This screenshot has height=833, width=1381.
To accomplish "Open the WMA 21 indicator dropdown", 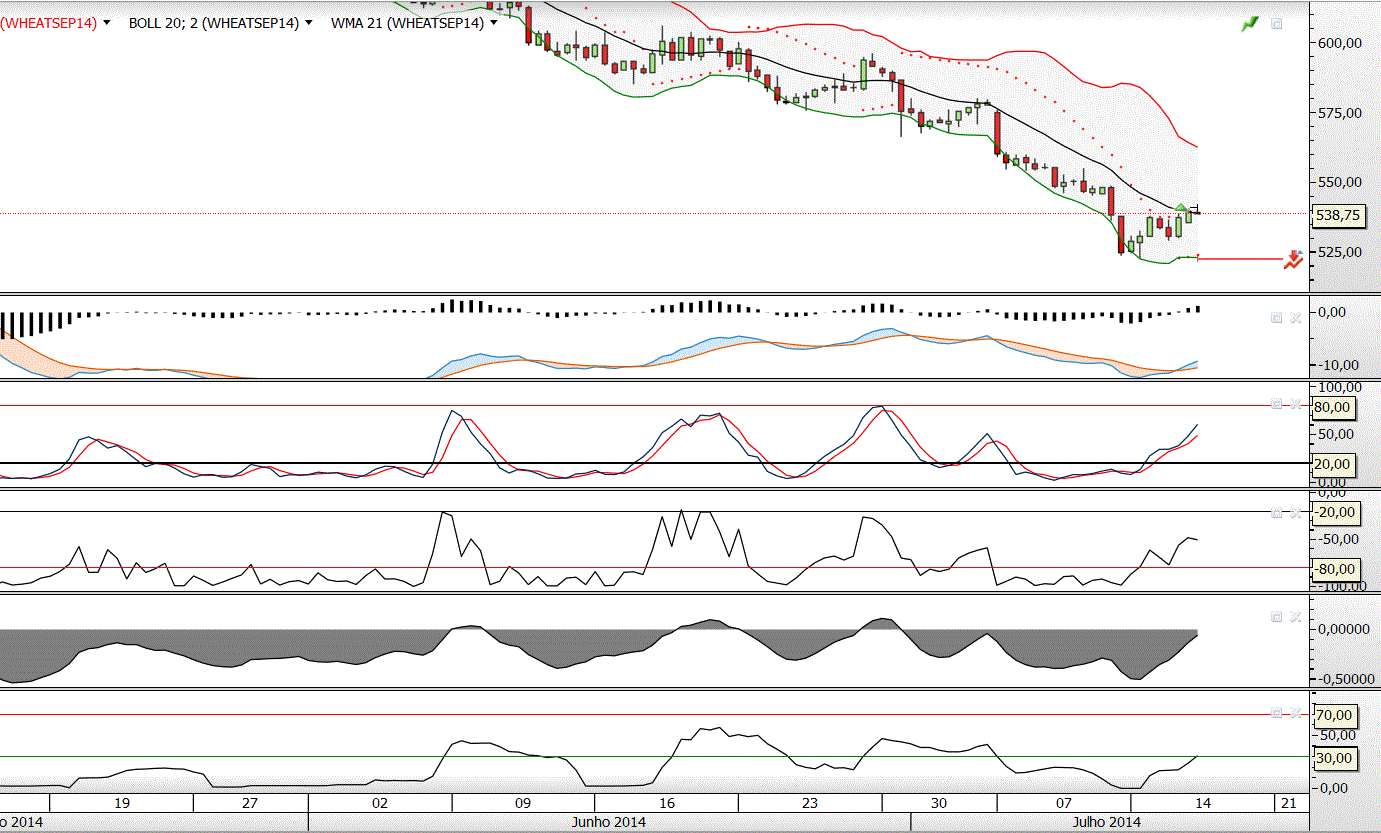I will click(492, 22).
